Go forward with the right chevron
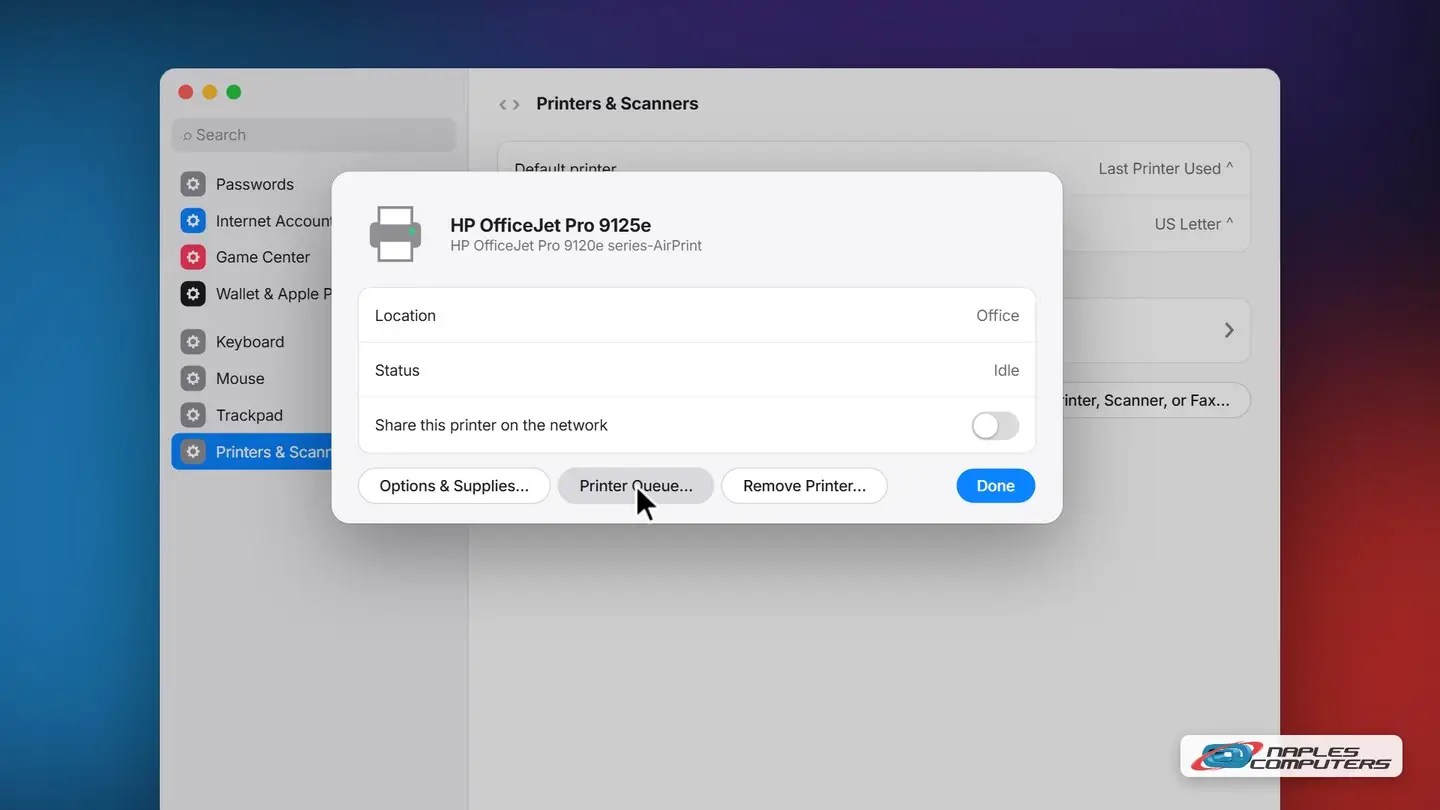The width and height of the screenshot is (1440, 810). point(516,104)
